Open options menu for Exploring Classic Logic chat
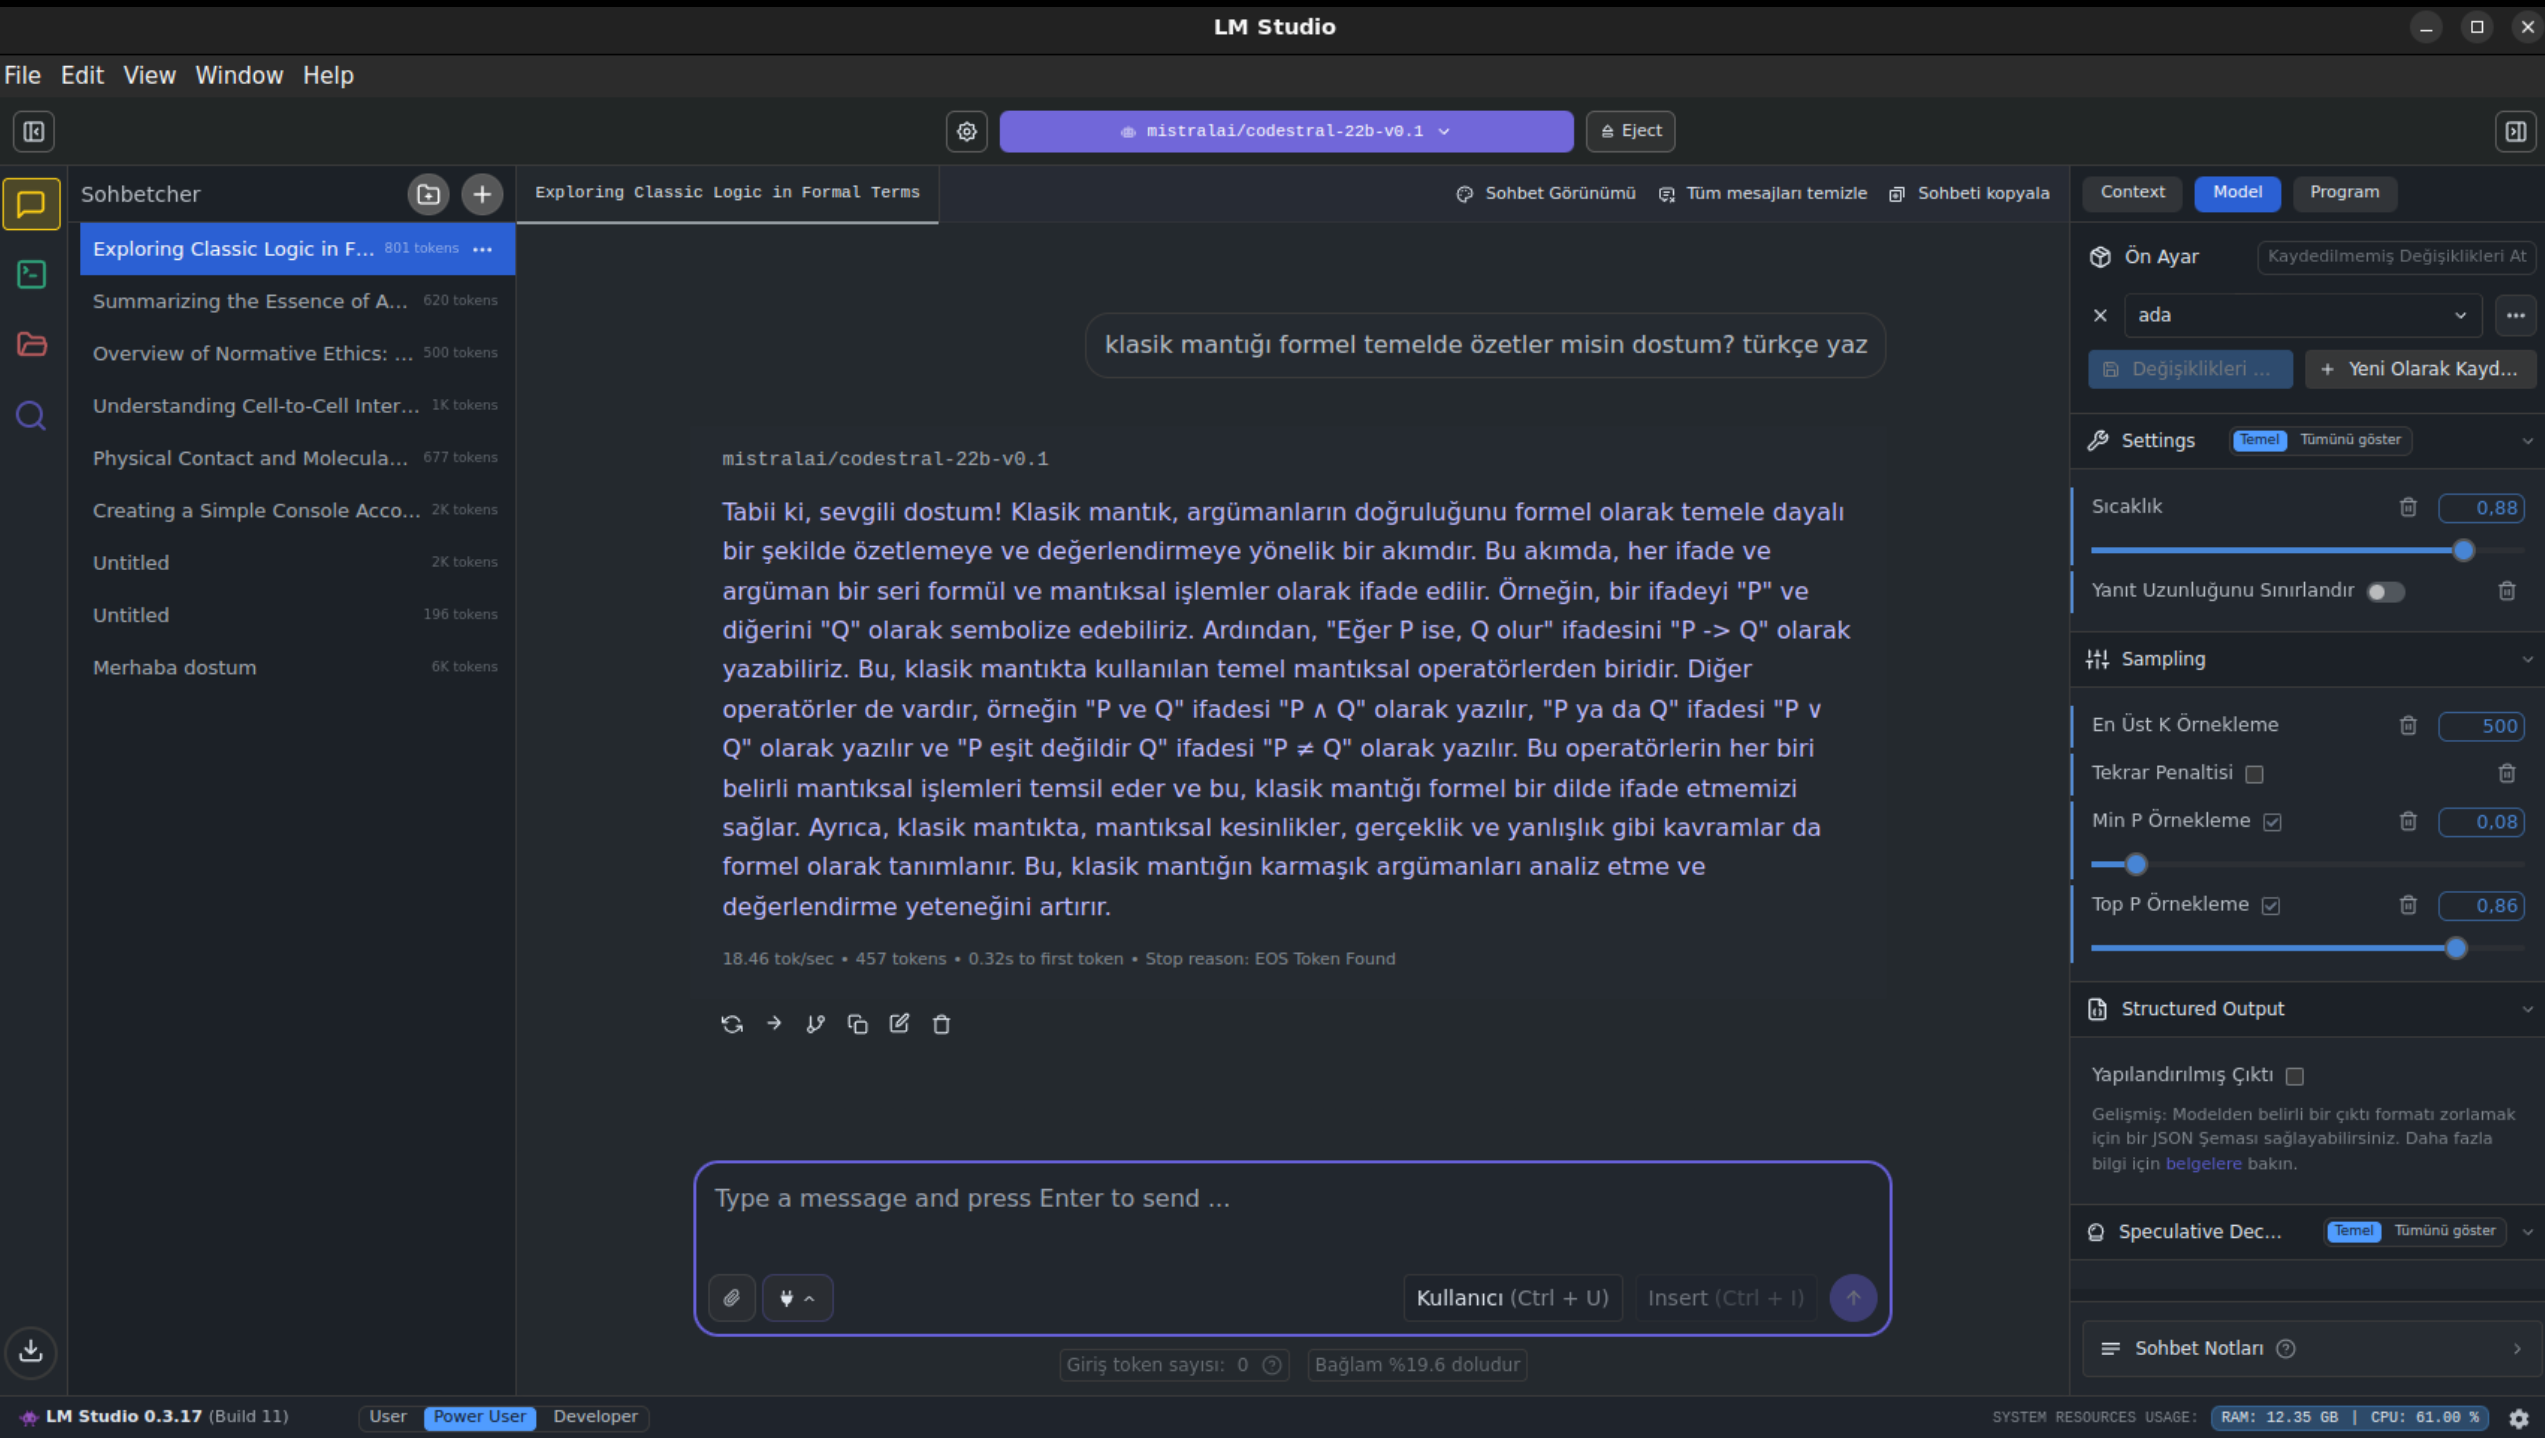 coord(483,249)
